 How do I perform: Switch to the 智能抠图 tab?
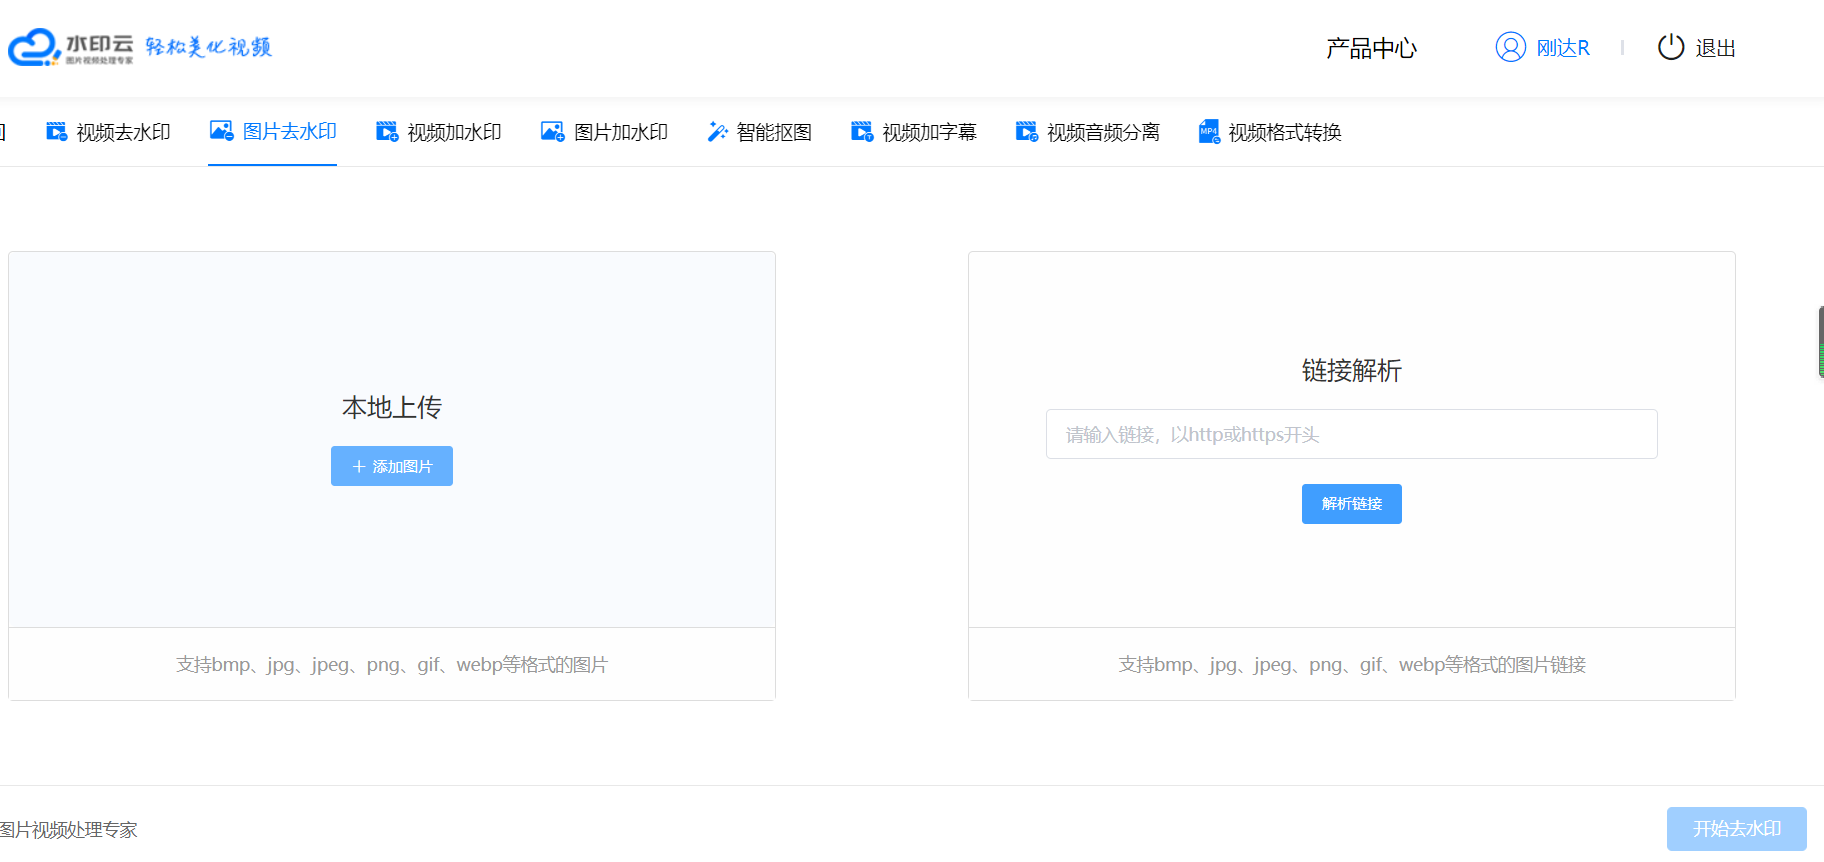[773, 132]
